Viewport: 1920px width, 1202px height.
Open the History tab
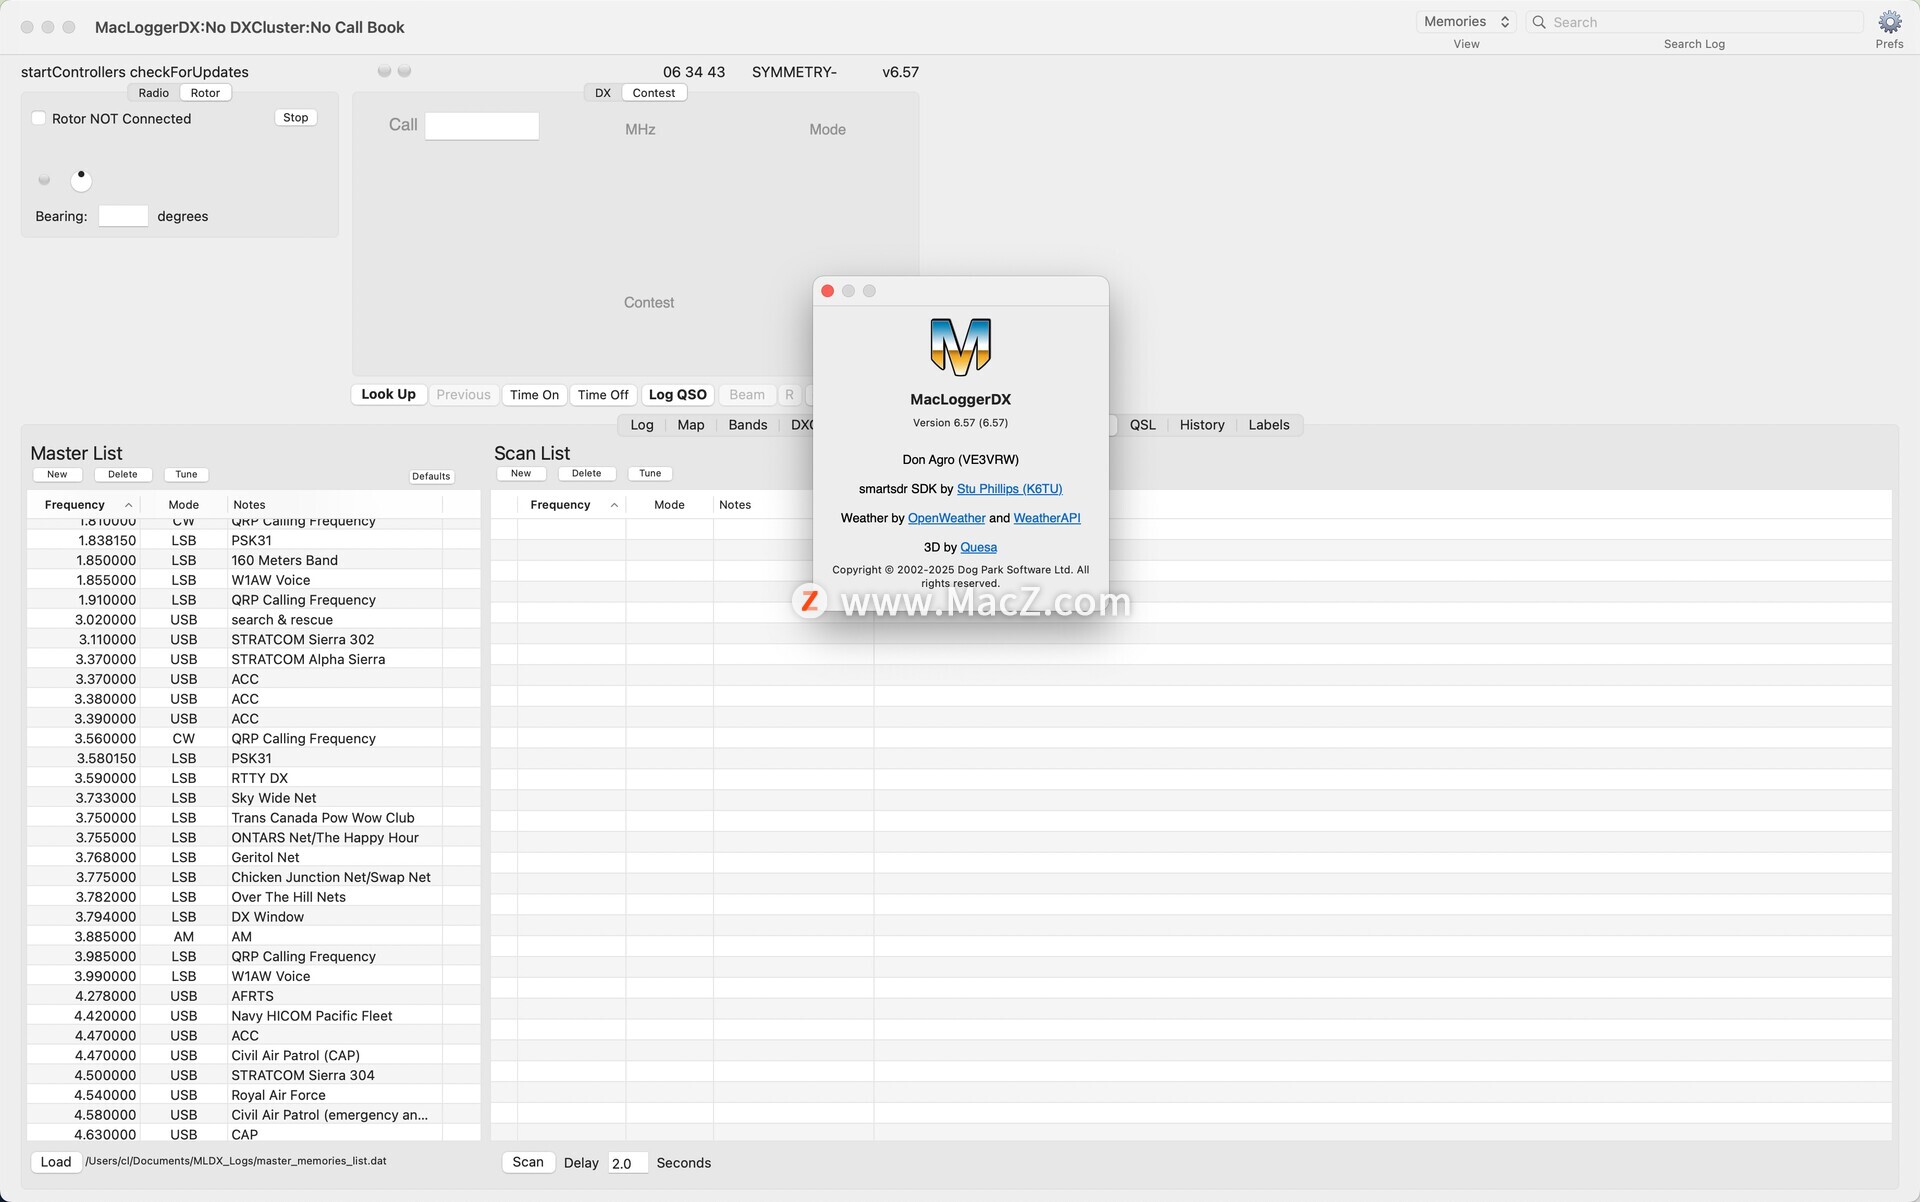pos(1201,425)
